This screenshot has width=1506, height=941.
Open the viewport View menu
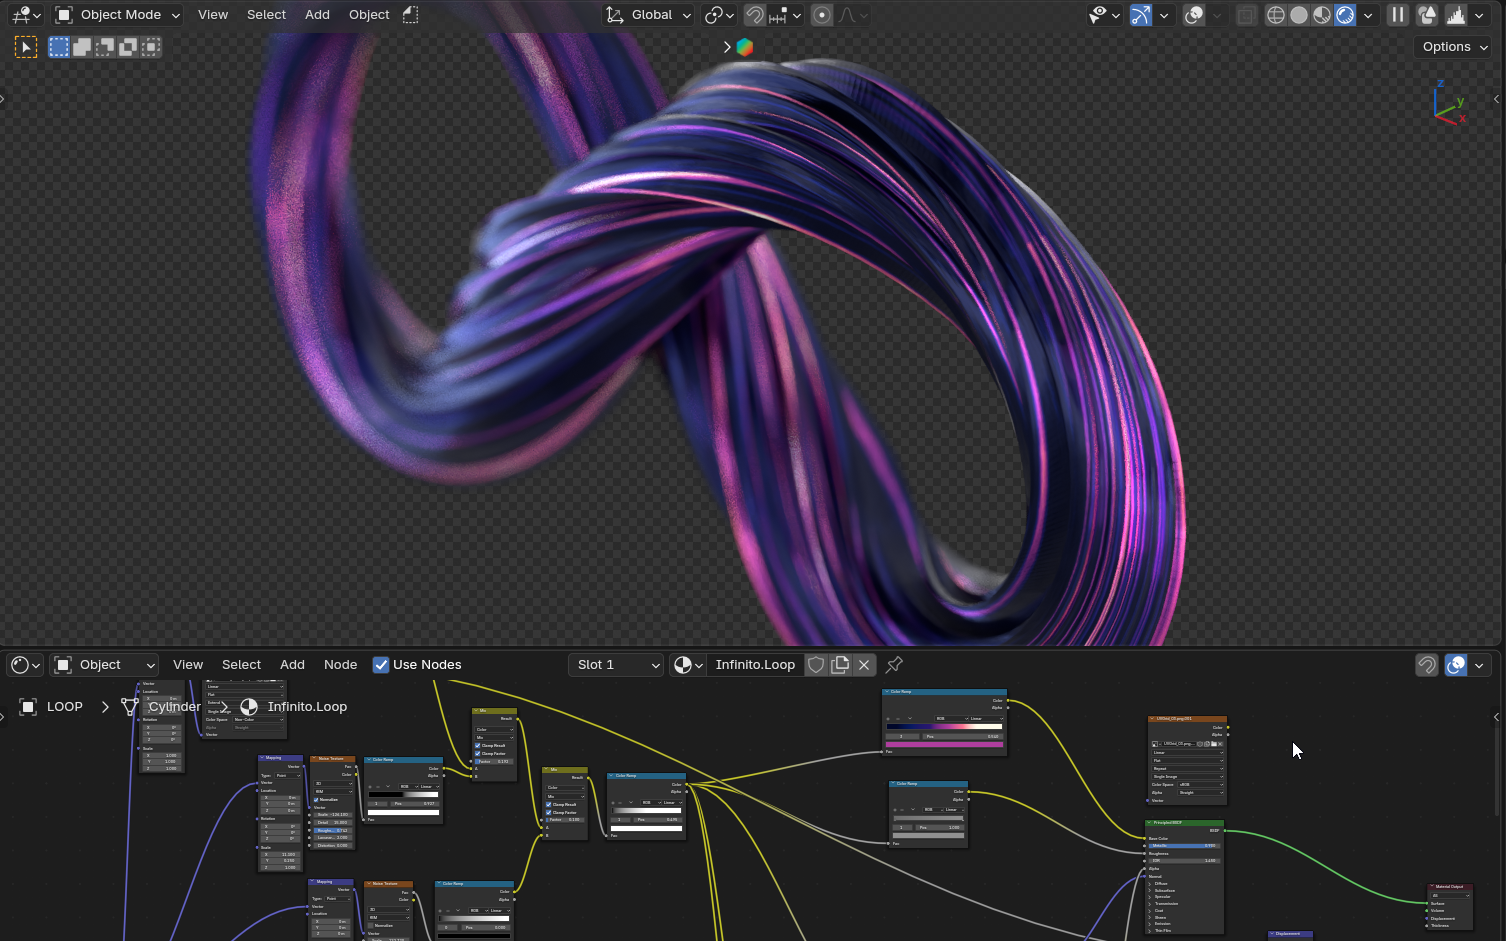coord(213,15)
